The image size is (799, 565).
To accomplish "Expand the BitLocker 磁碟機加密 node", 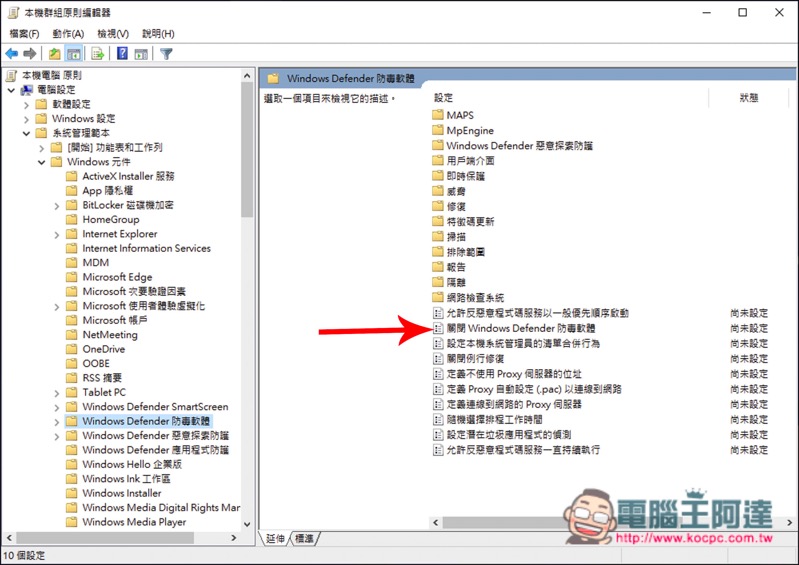I will [x=57, y=206].
